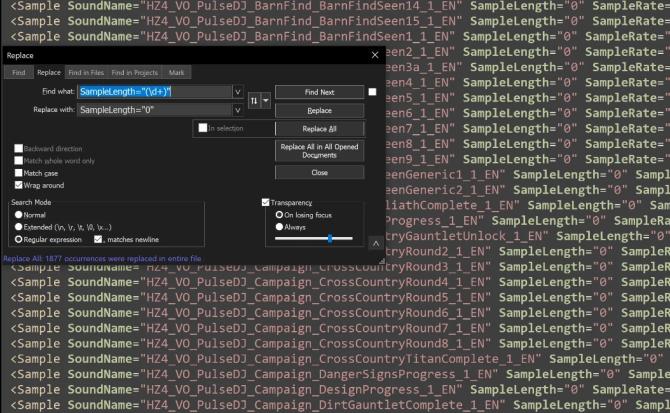Expand the Replace with history dropdown
Viewport: 670px width, 413px height.
238,110
